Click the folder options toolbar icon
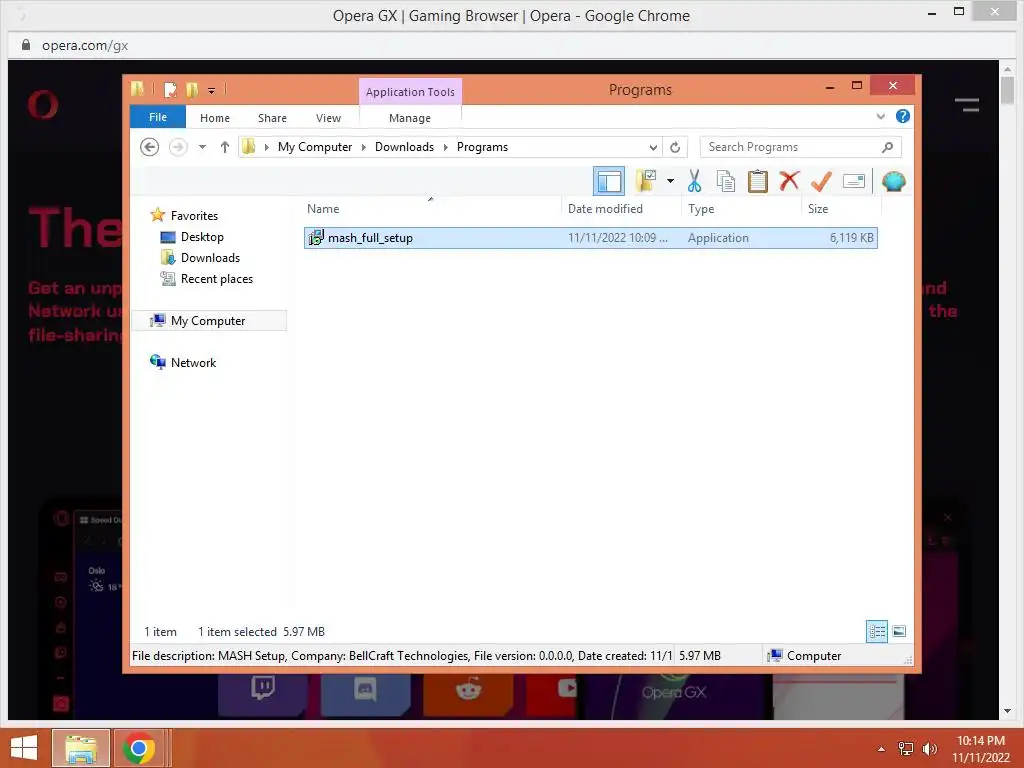Viewport: 1024px width, 768px height. tap(647, 181)
